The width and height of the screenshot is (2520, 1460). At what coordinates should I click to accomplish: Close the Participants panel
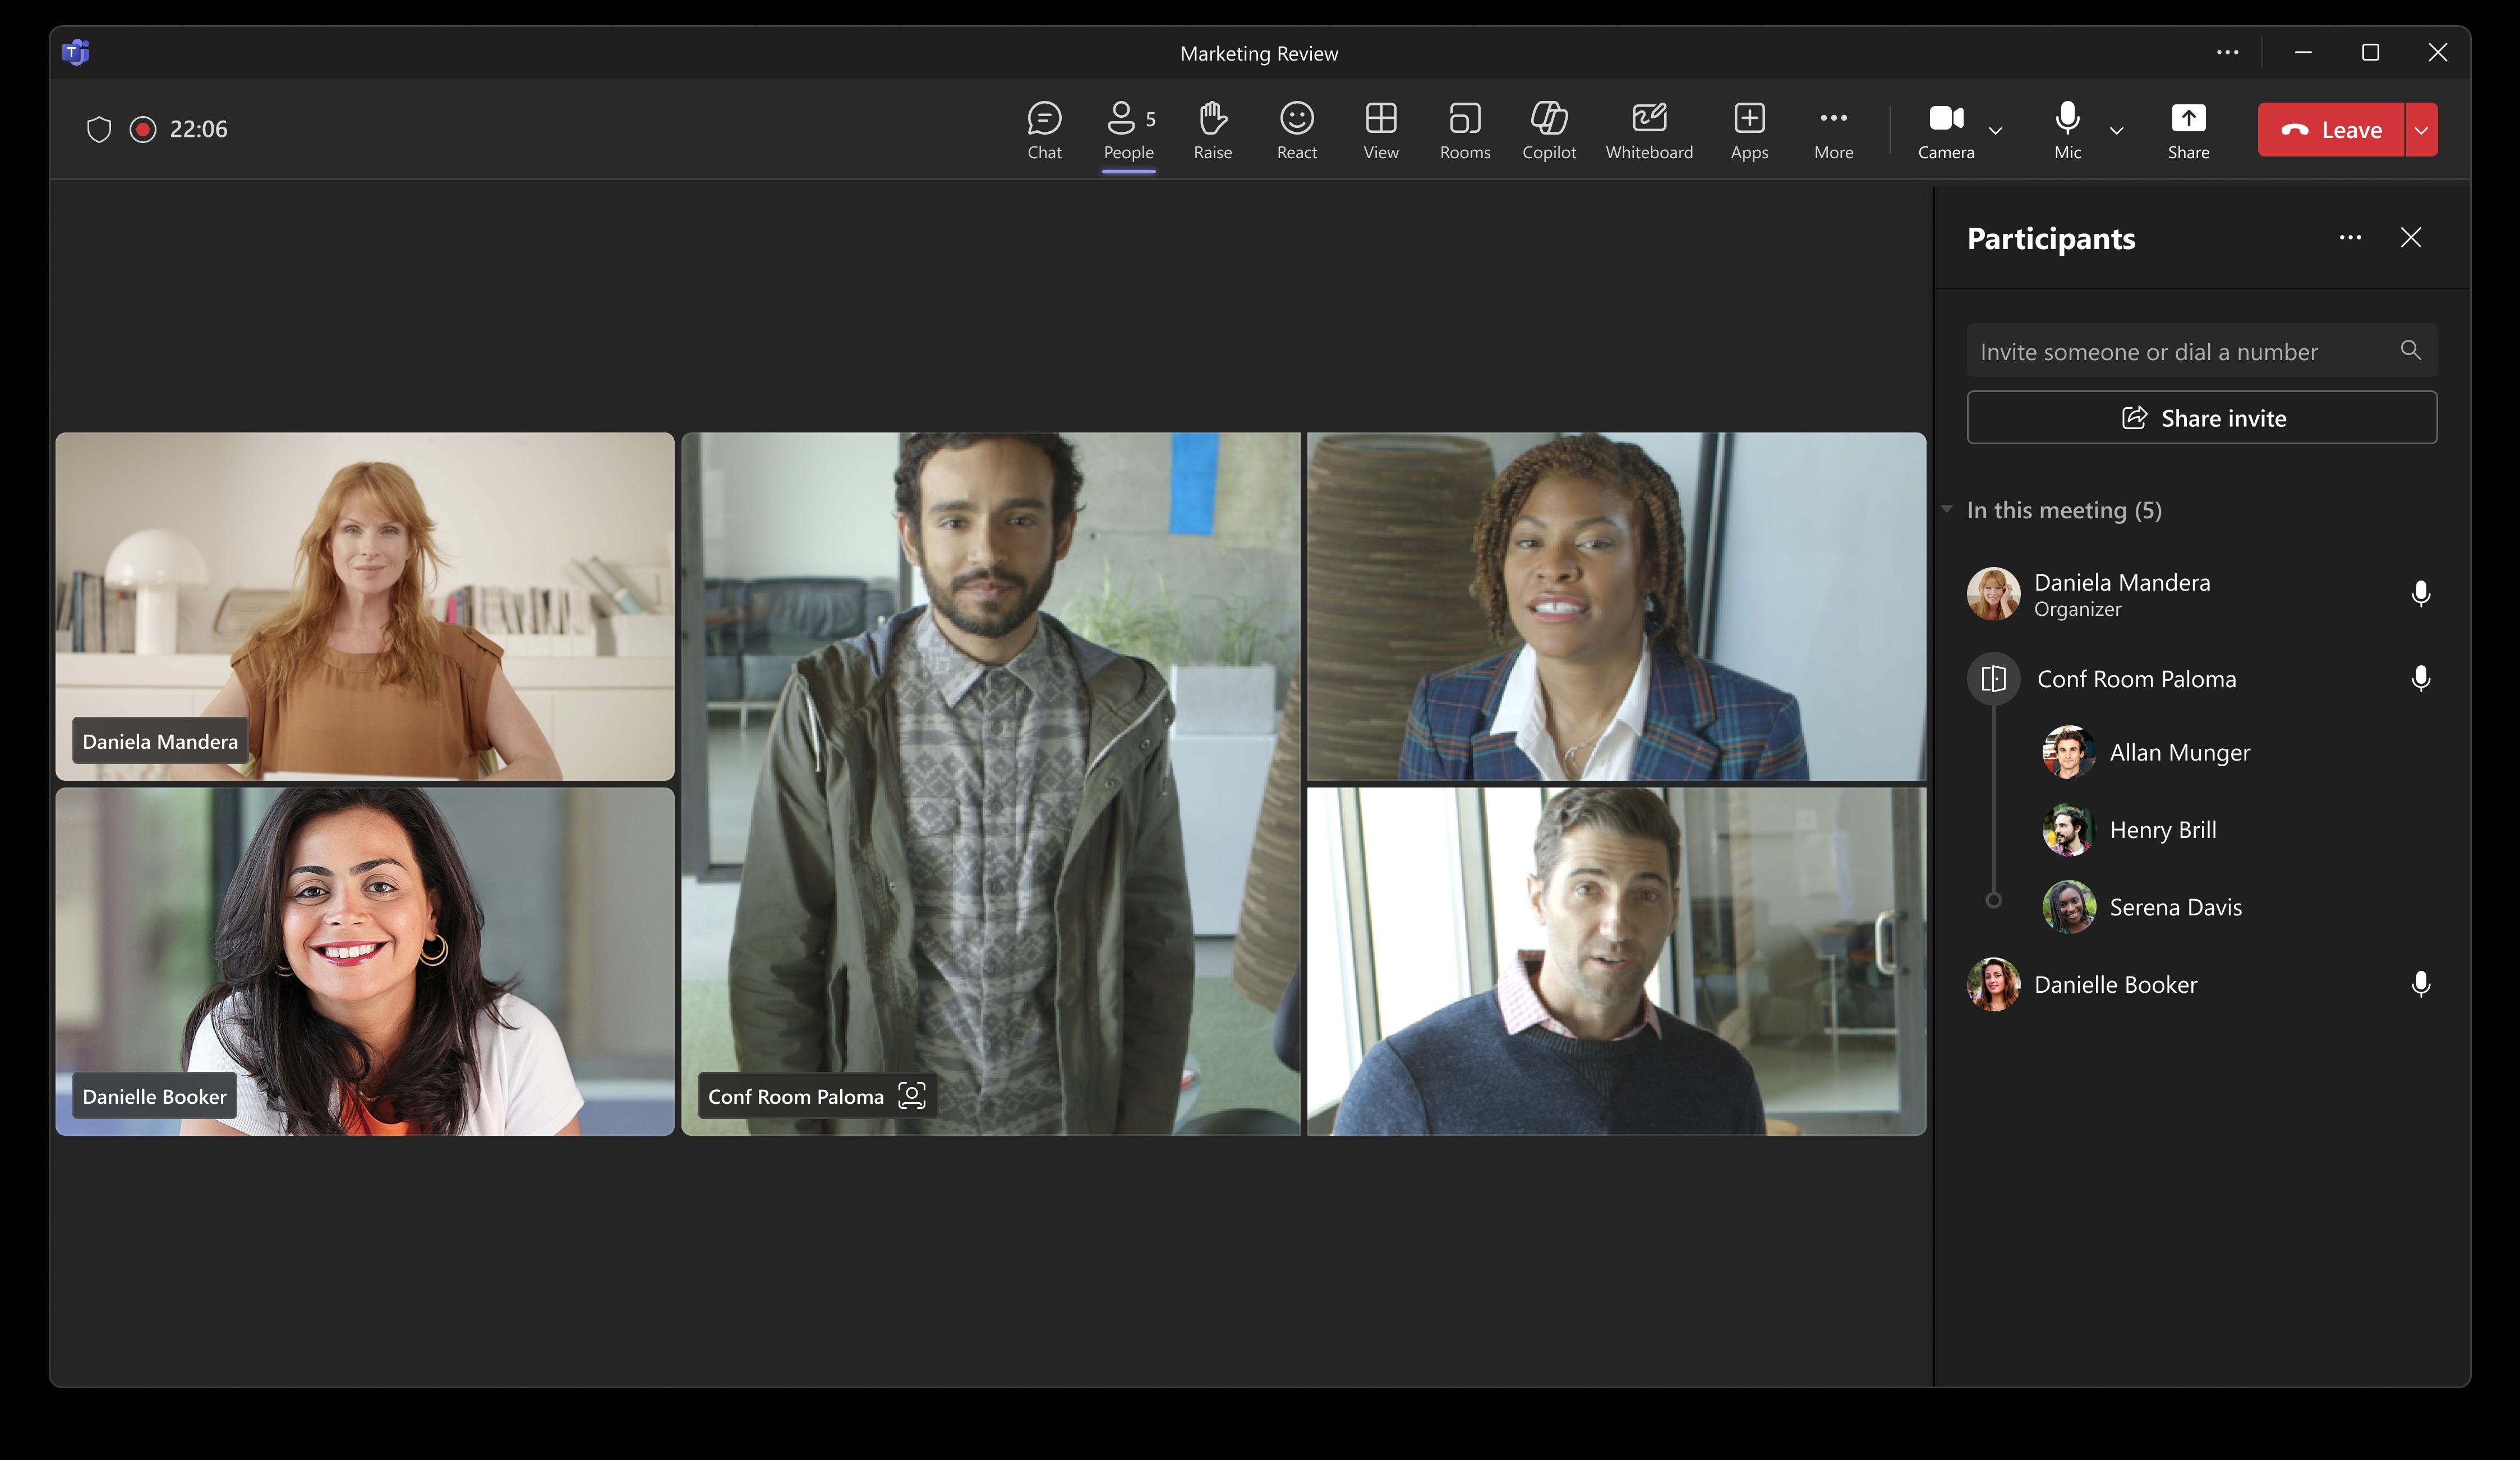tap(2410, 238)
